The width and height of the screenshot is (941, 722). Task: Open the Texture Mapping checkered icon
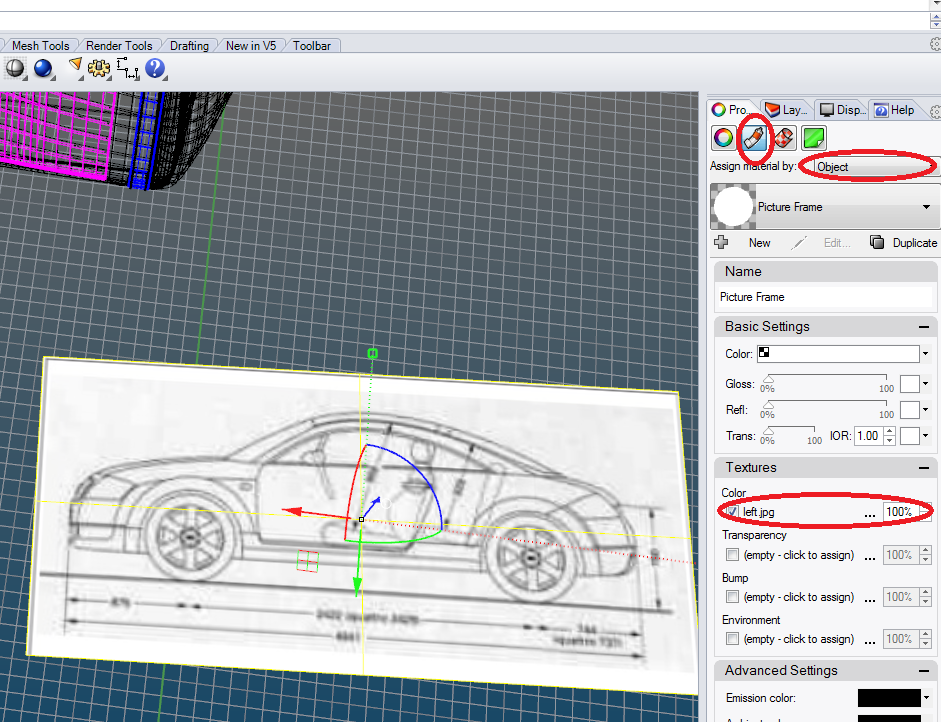pyautogui.click(x=784, y=138)
